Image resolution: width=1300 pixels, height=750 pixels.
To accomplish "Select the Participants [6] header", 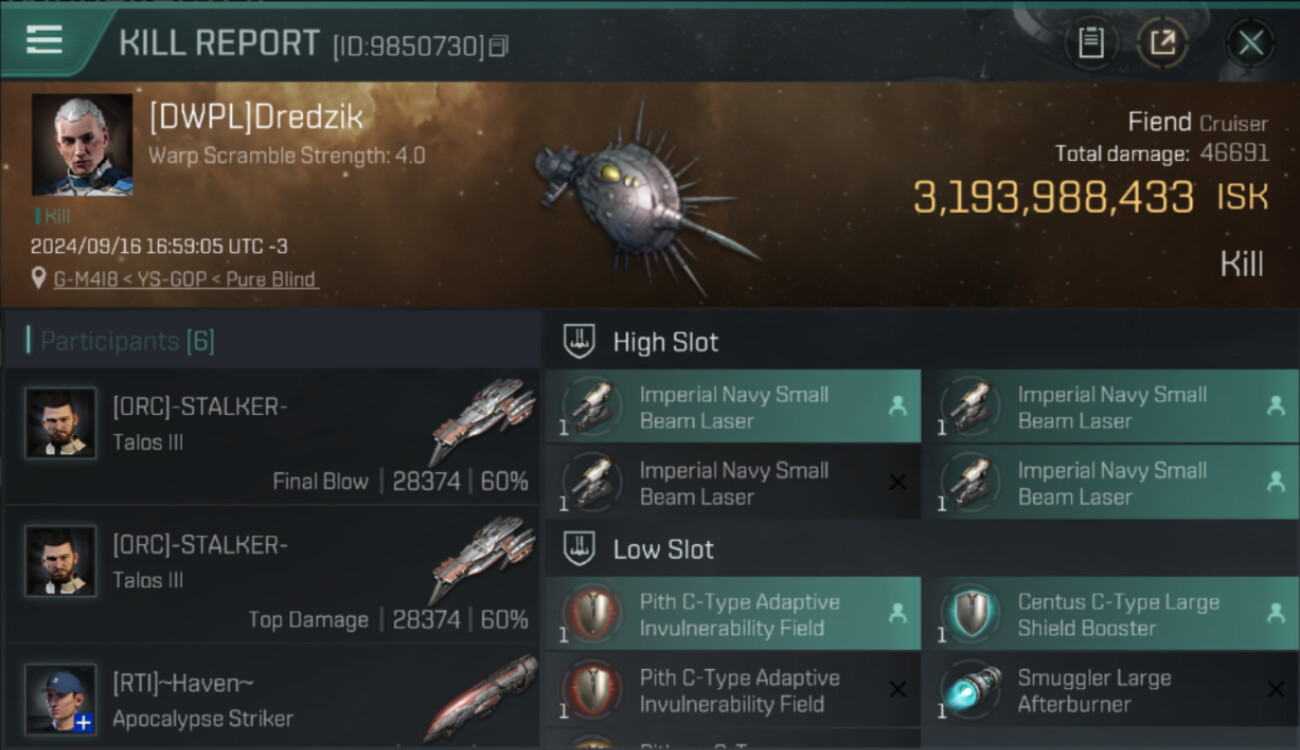I will [127, 341].
